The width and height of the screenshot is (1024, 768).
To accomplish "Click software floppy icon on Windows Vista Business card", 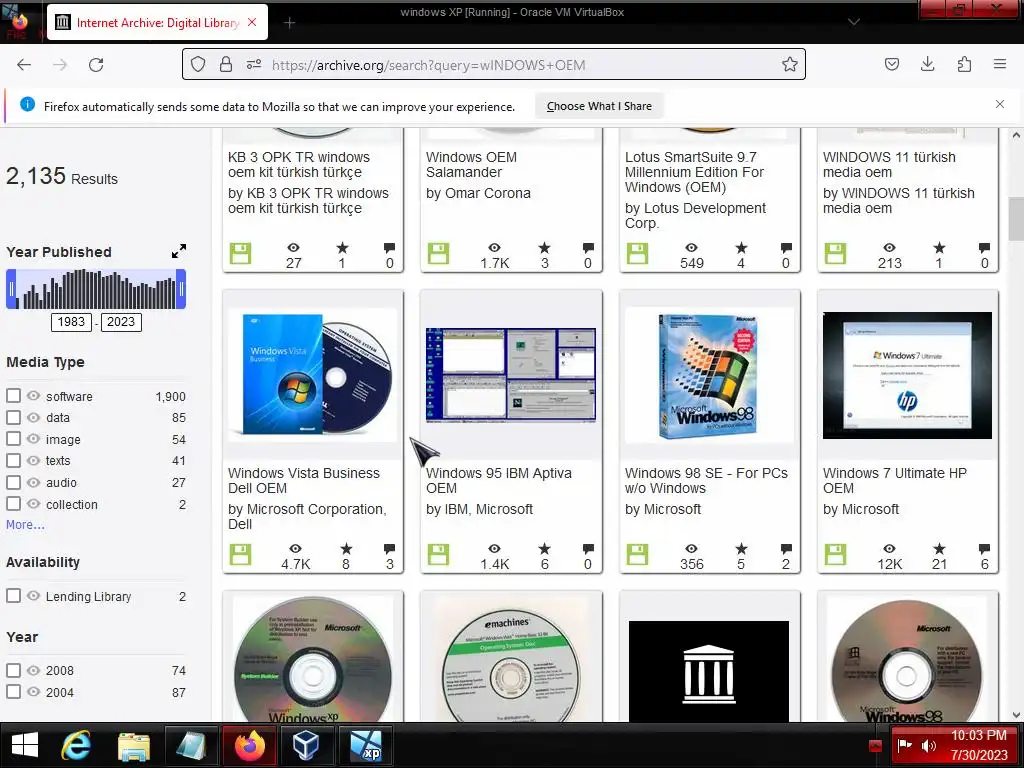I will [x=240, y=554].
